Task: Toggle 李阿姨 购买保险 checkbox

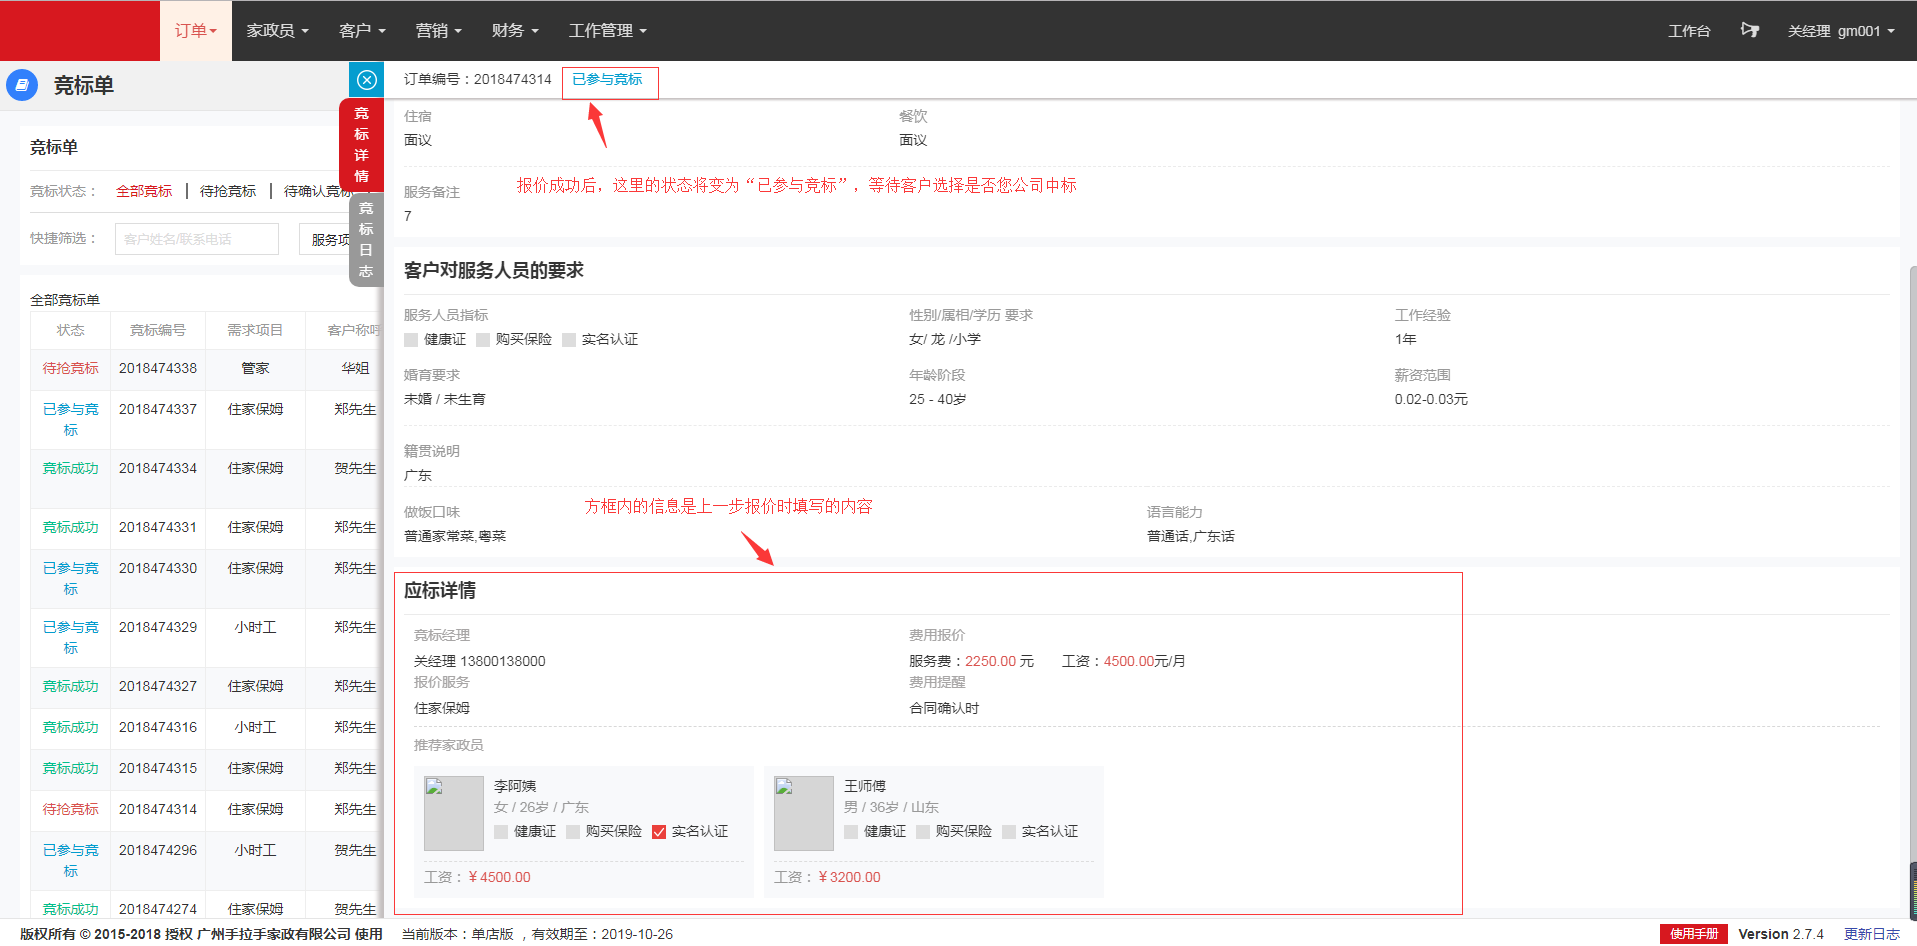Action: [573, 832]
